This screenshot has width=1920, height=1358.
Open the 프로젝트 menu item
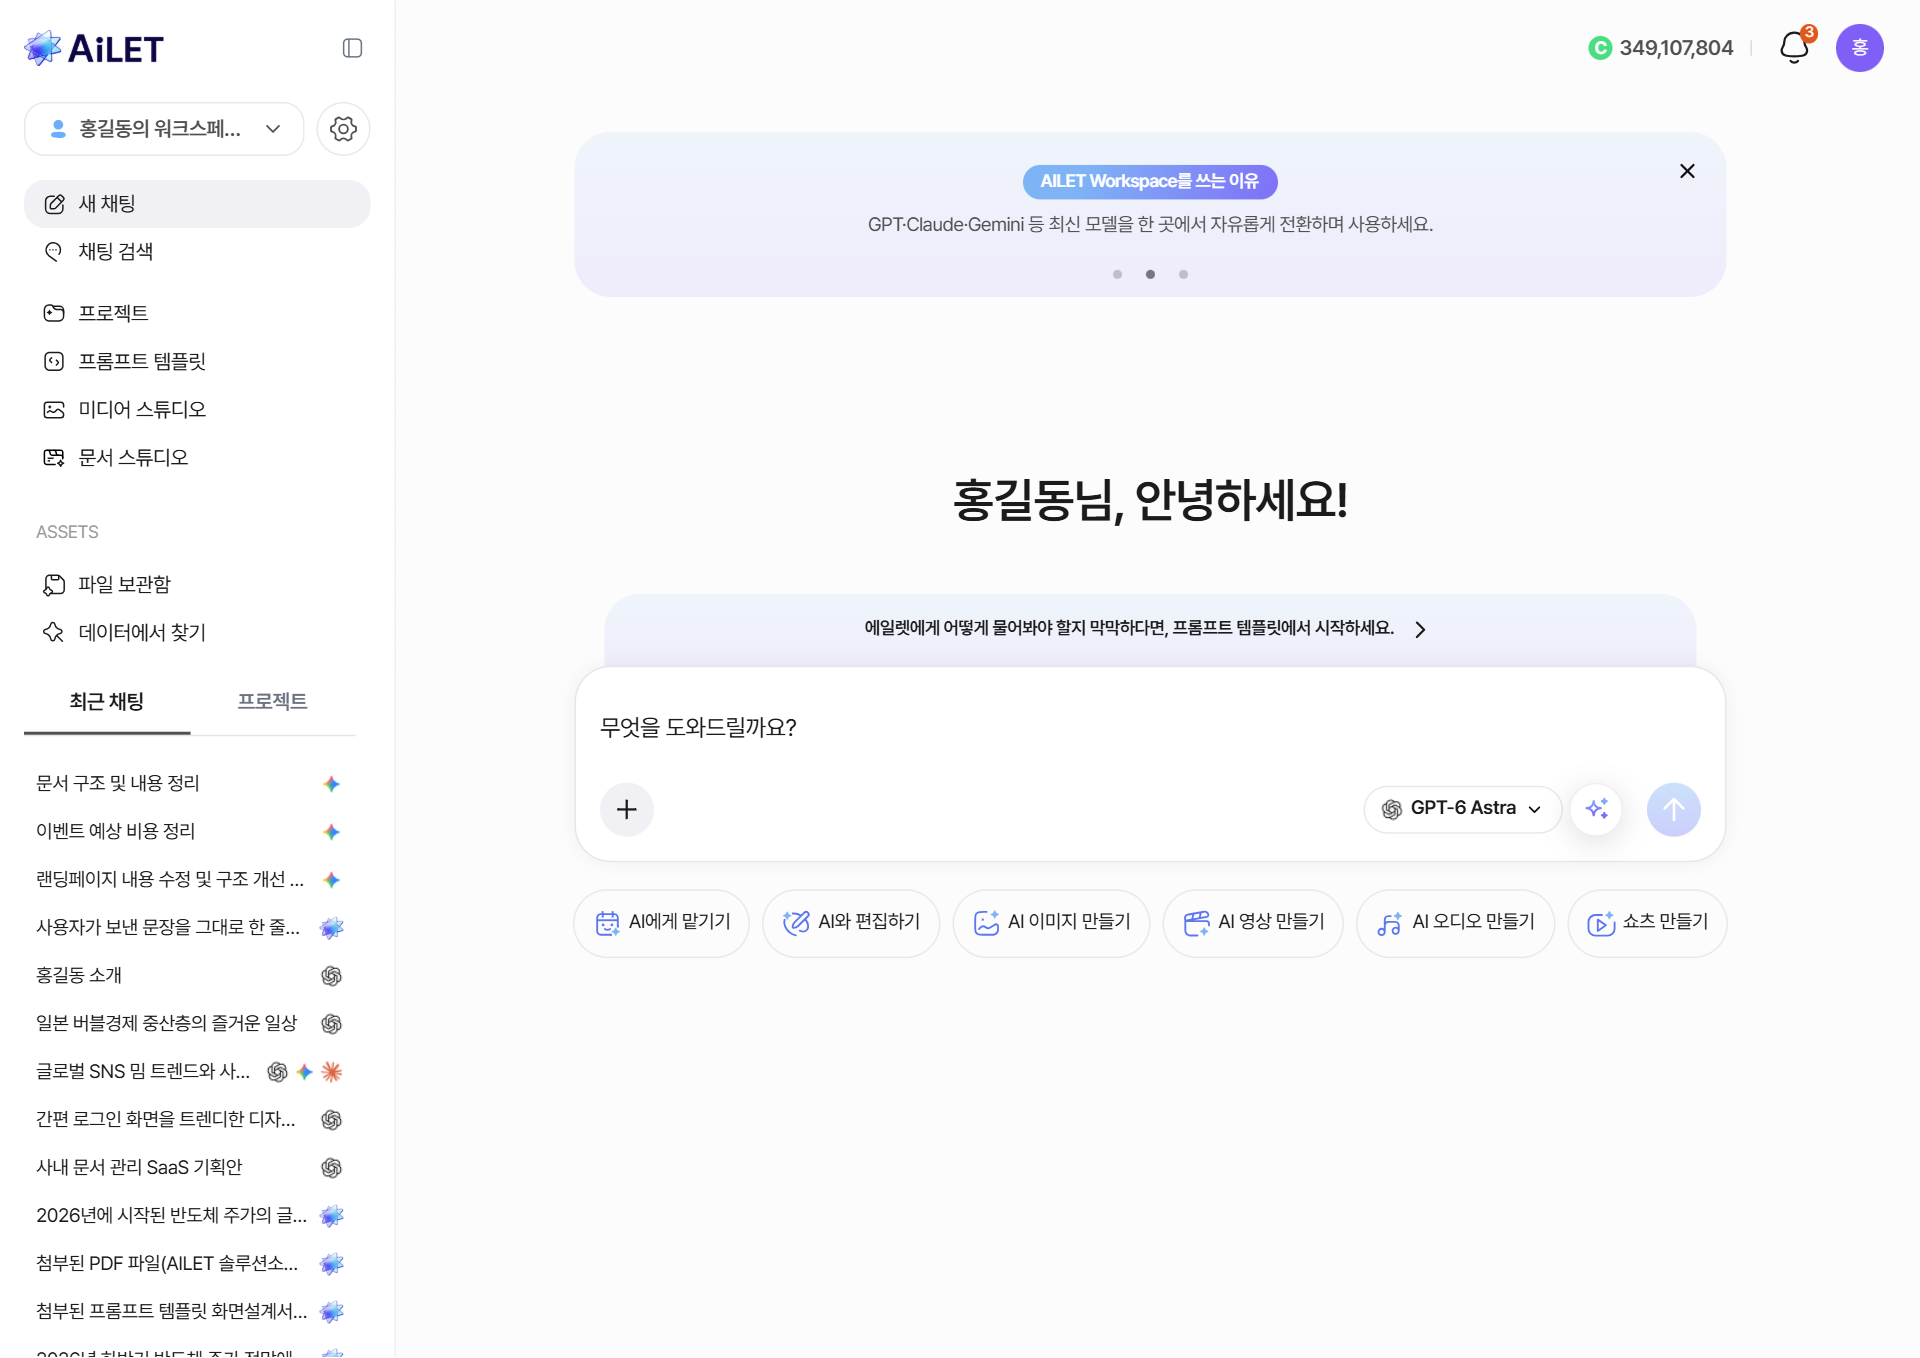point(197,313)
